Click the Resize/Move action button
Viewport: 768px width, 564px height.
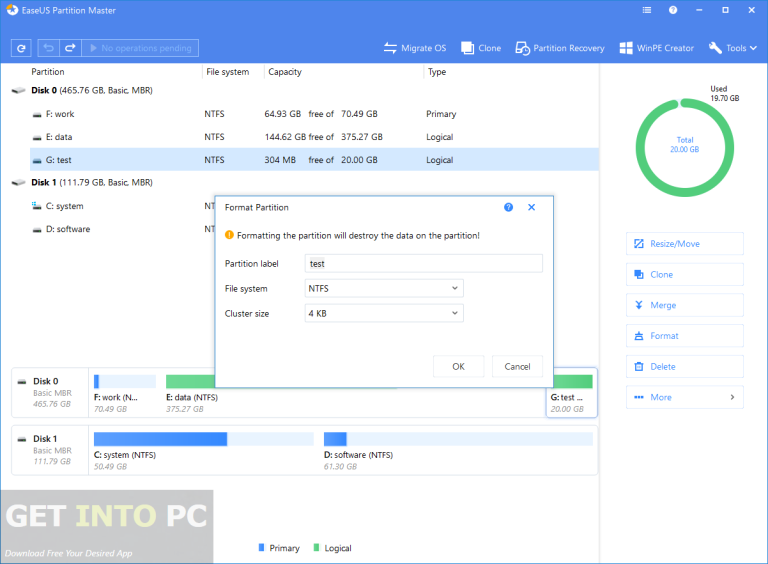click(685, 244)
